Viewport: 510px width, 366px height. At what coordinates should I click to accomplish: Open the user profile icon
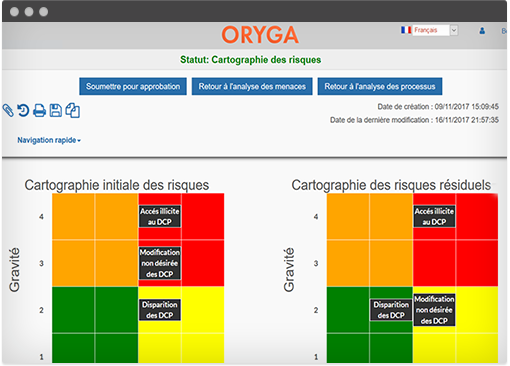[x=482, y=31]
